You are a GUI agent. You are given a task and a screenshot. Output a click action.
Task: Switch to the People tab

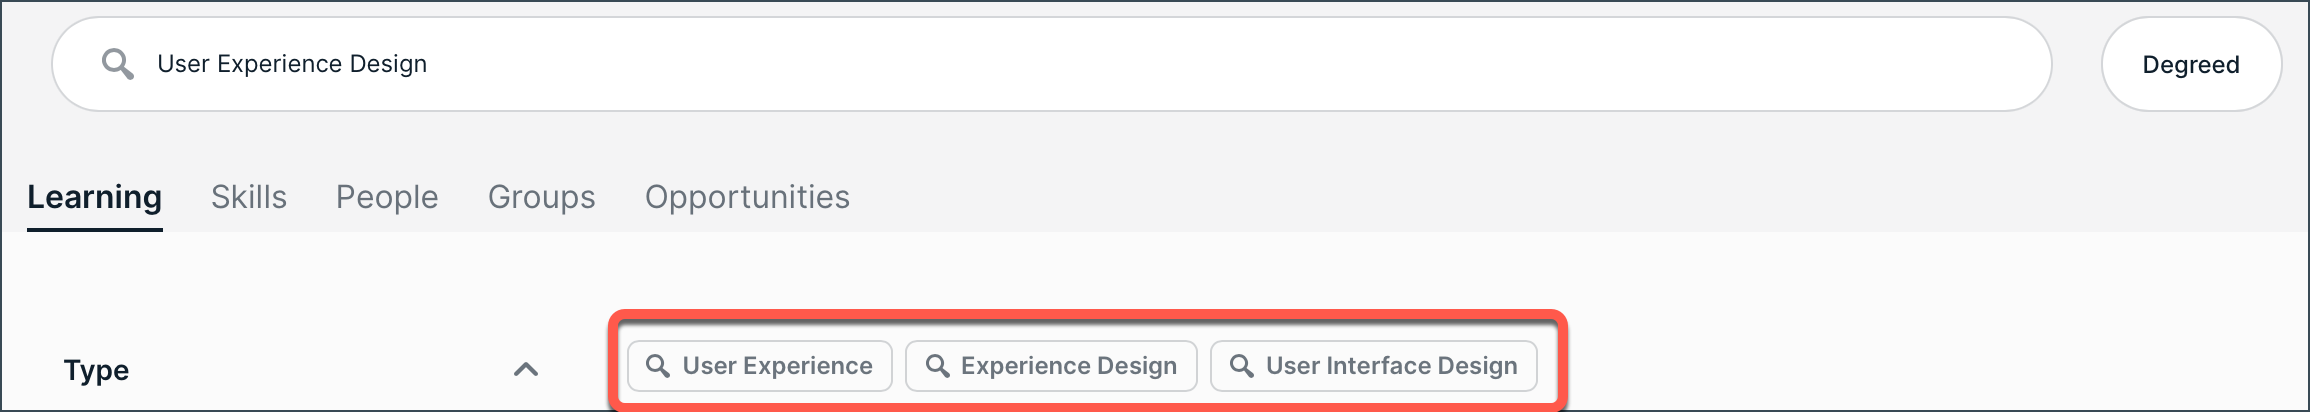click(387, 197)
